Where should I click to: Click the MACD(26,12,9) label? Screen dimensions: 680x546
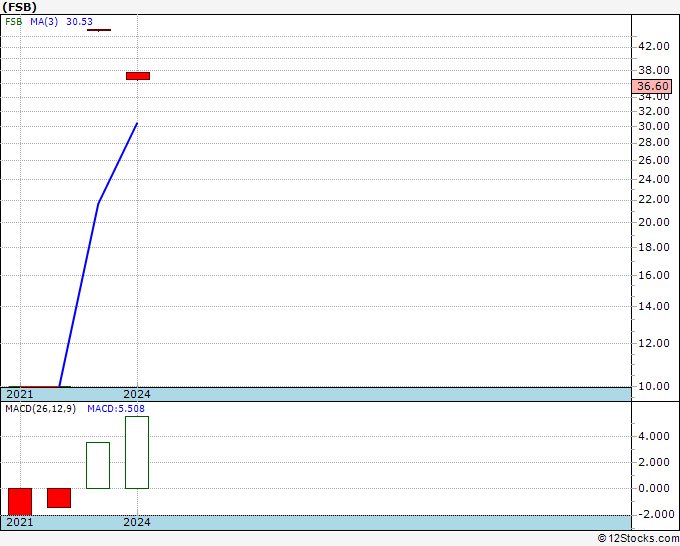pyautogui.click(x=40, y=409)
